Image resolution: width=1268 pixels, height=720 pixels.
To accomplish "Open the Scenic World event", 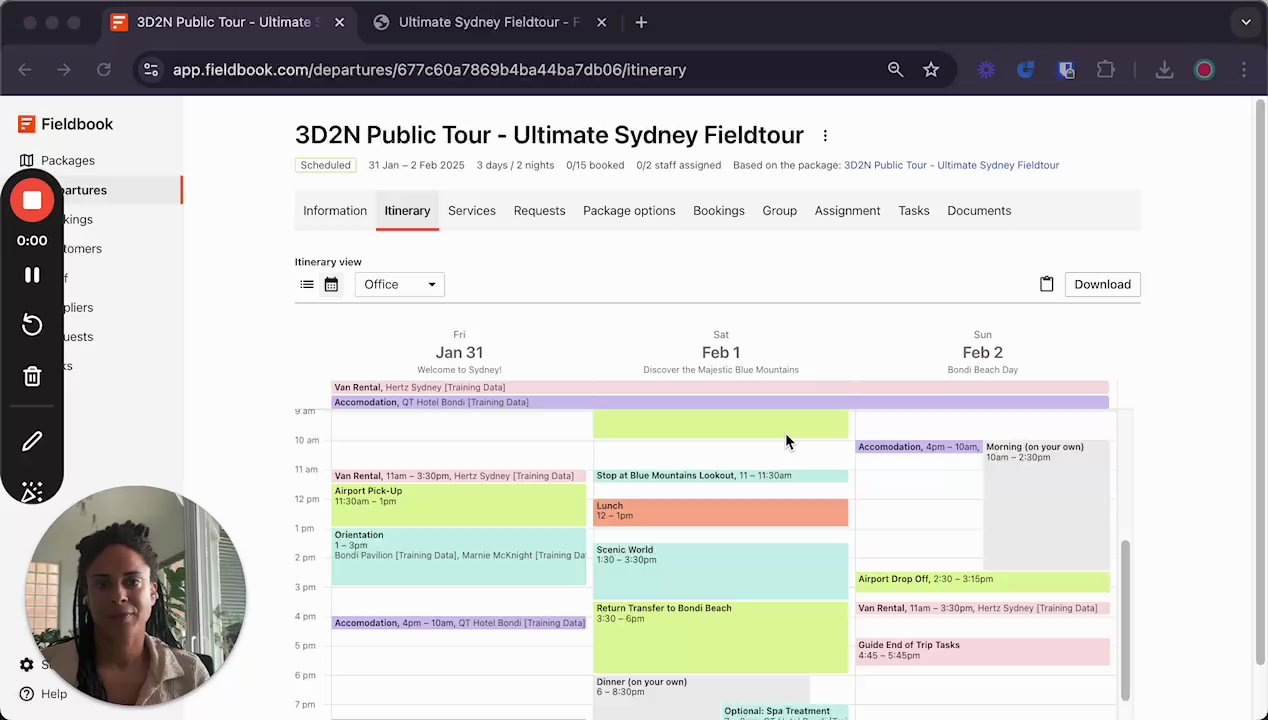I will coord(720,571).
